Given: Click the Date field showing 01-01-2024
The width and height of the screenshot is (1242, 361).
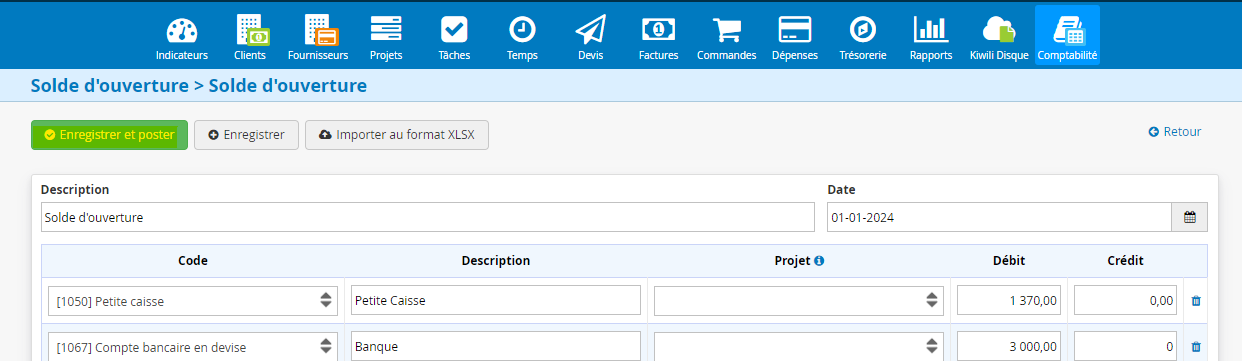Looking at the screenshot, I should pos(999,217).
